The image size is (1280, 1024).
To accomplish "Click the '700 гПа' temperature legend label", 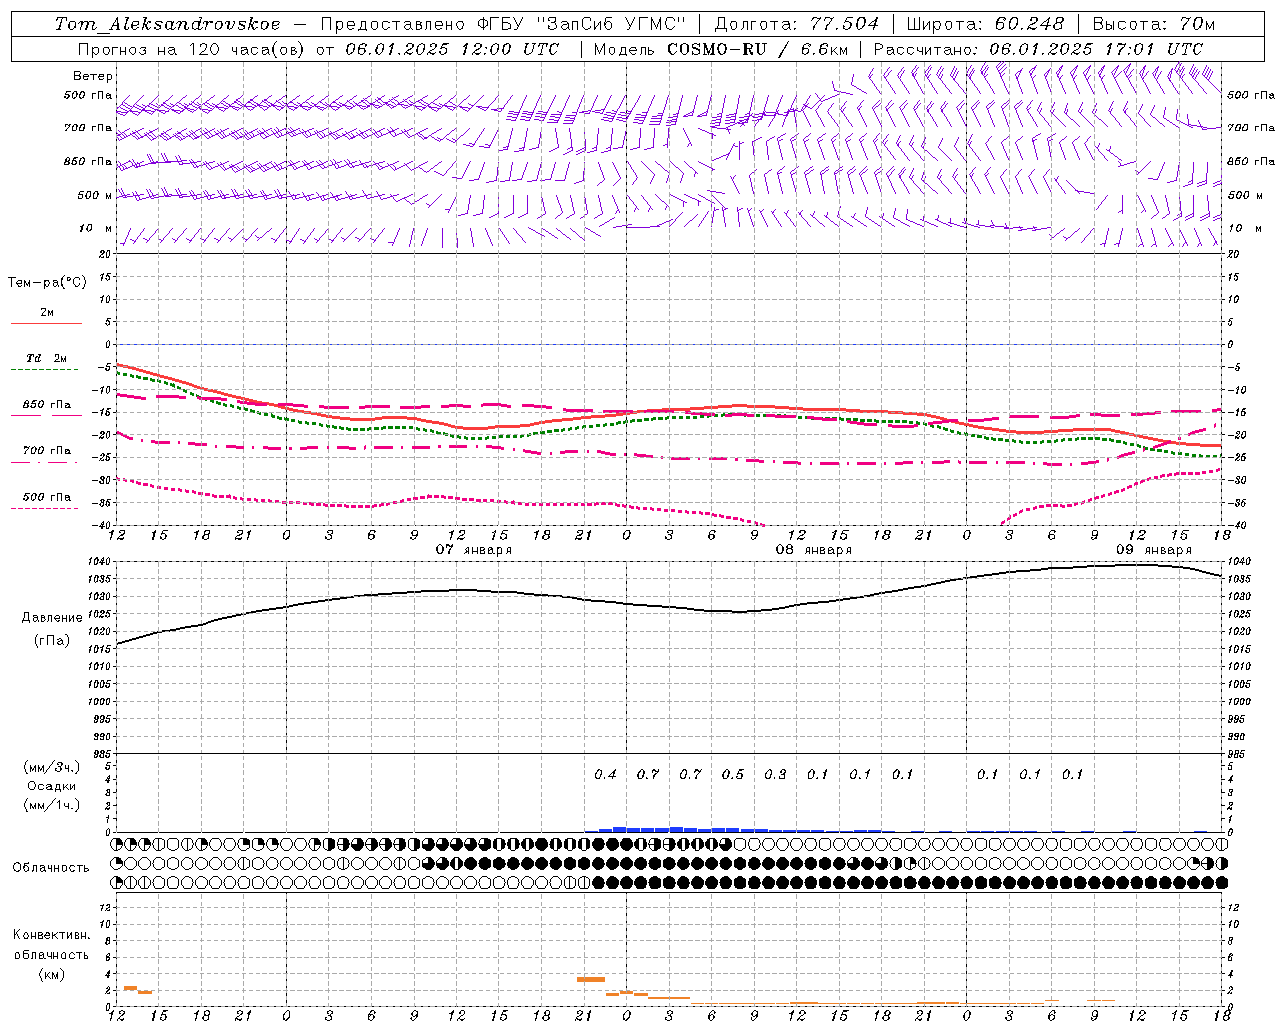I will (47, 451).
